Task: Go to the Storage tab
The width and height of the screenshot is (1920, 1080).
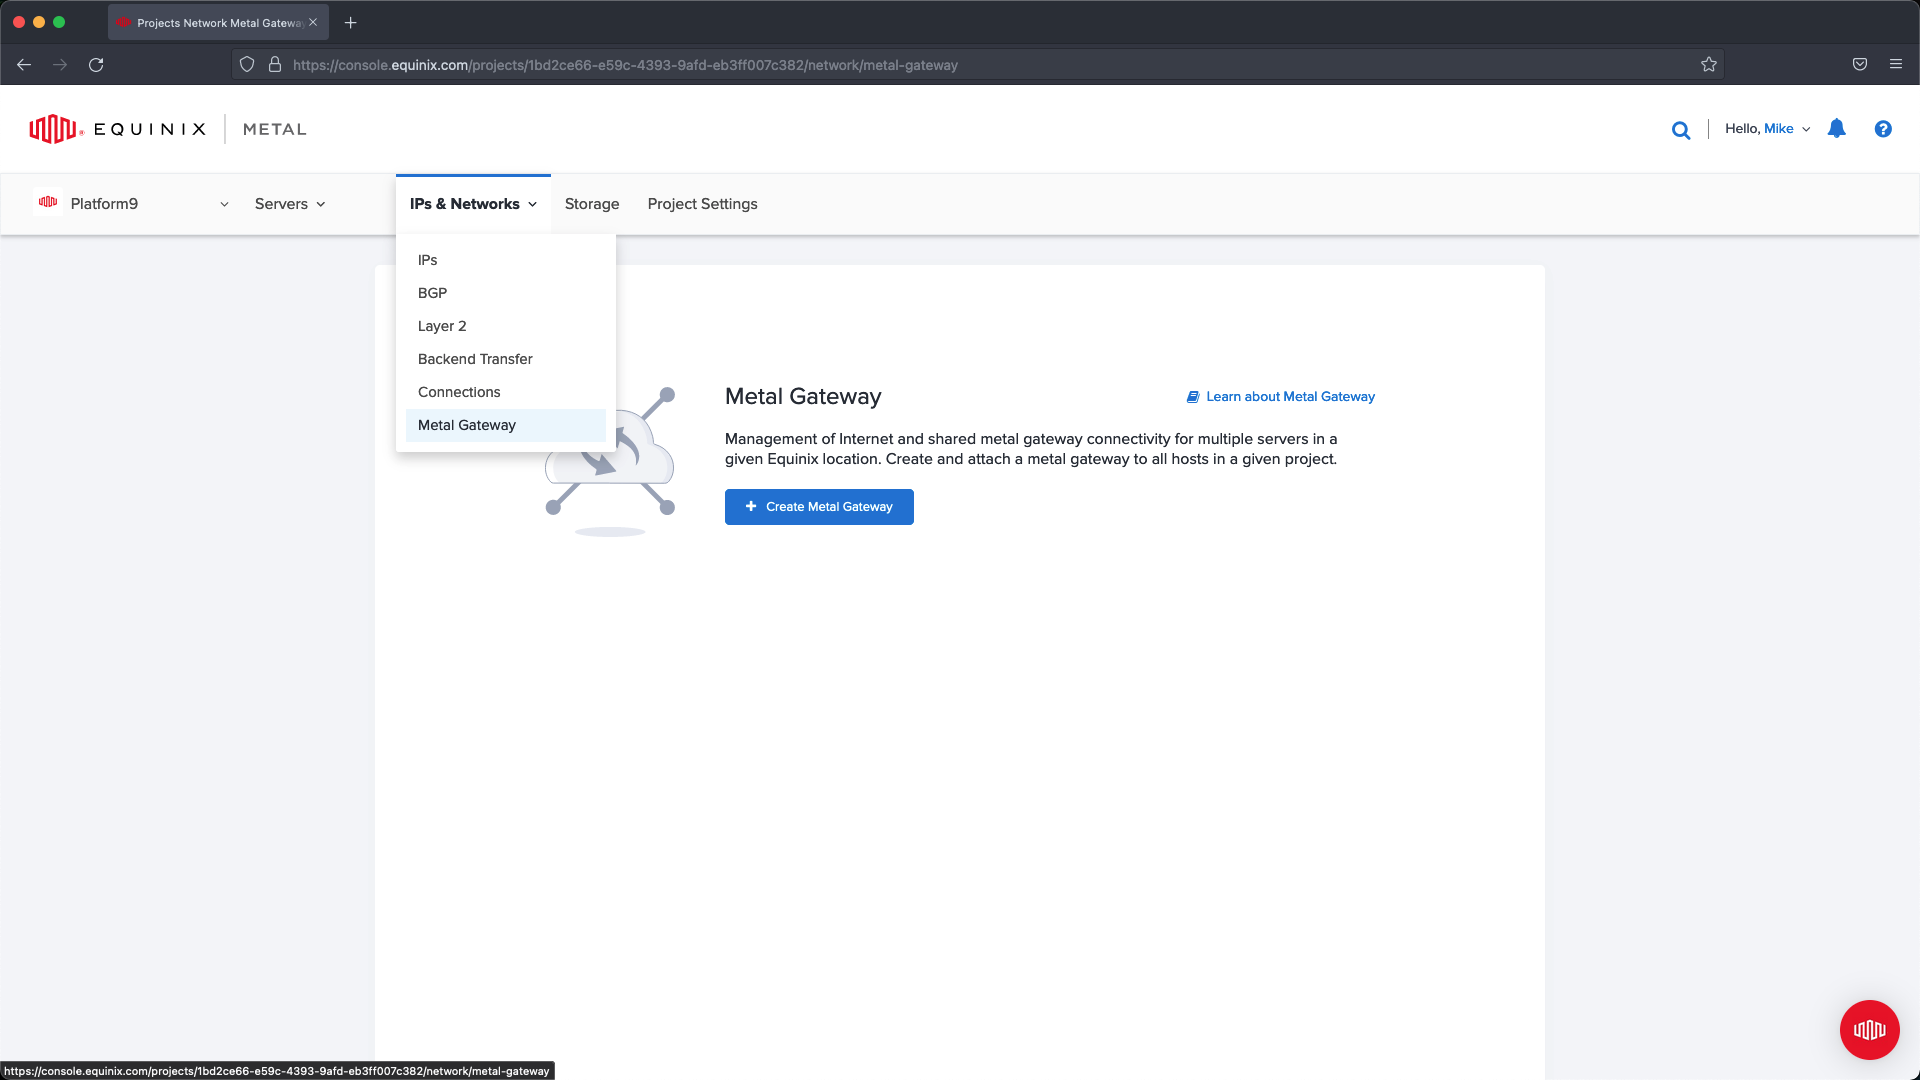Action: pos(592,204)
